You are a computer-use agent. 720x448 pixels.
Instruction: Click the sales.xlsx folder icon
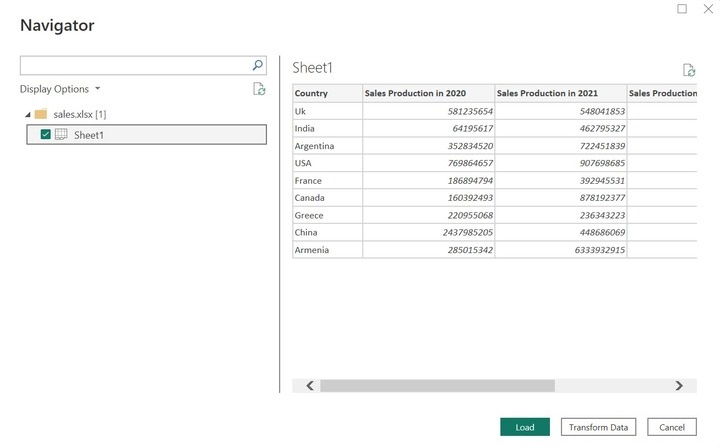(41, 114)
